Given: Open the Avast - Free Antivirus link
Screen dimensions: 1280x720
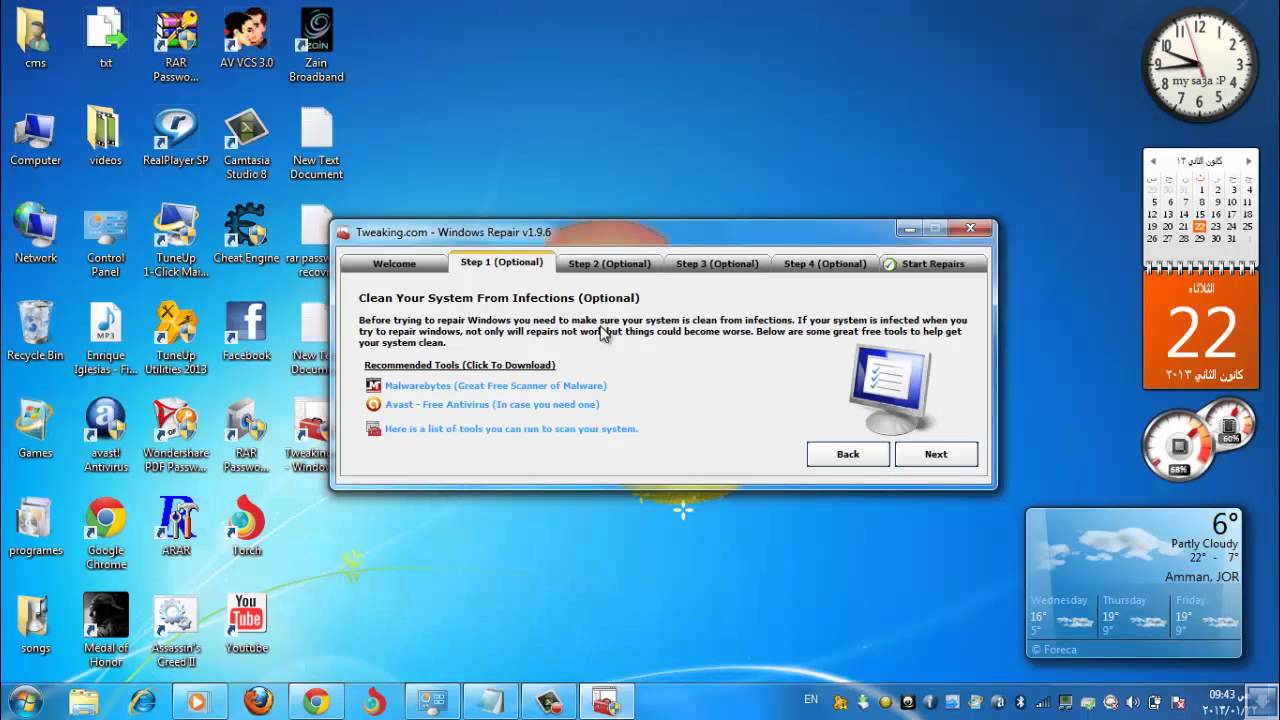Looking at the screenshot, I should (492, 404).
